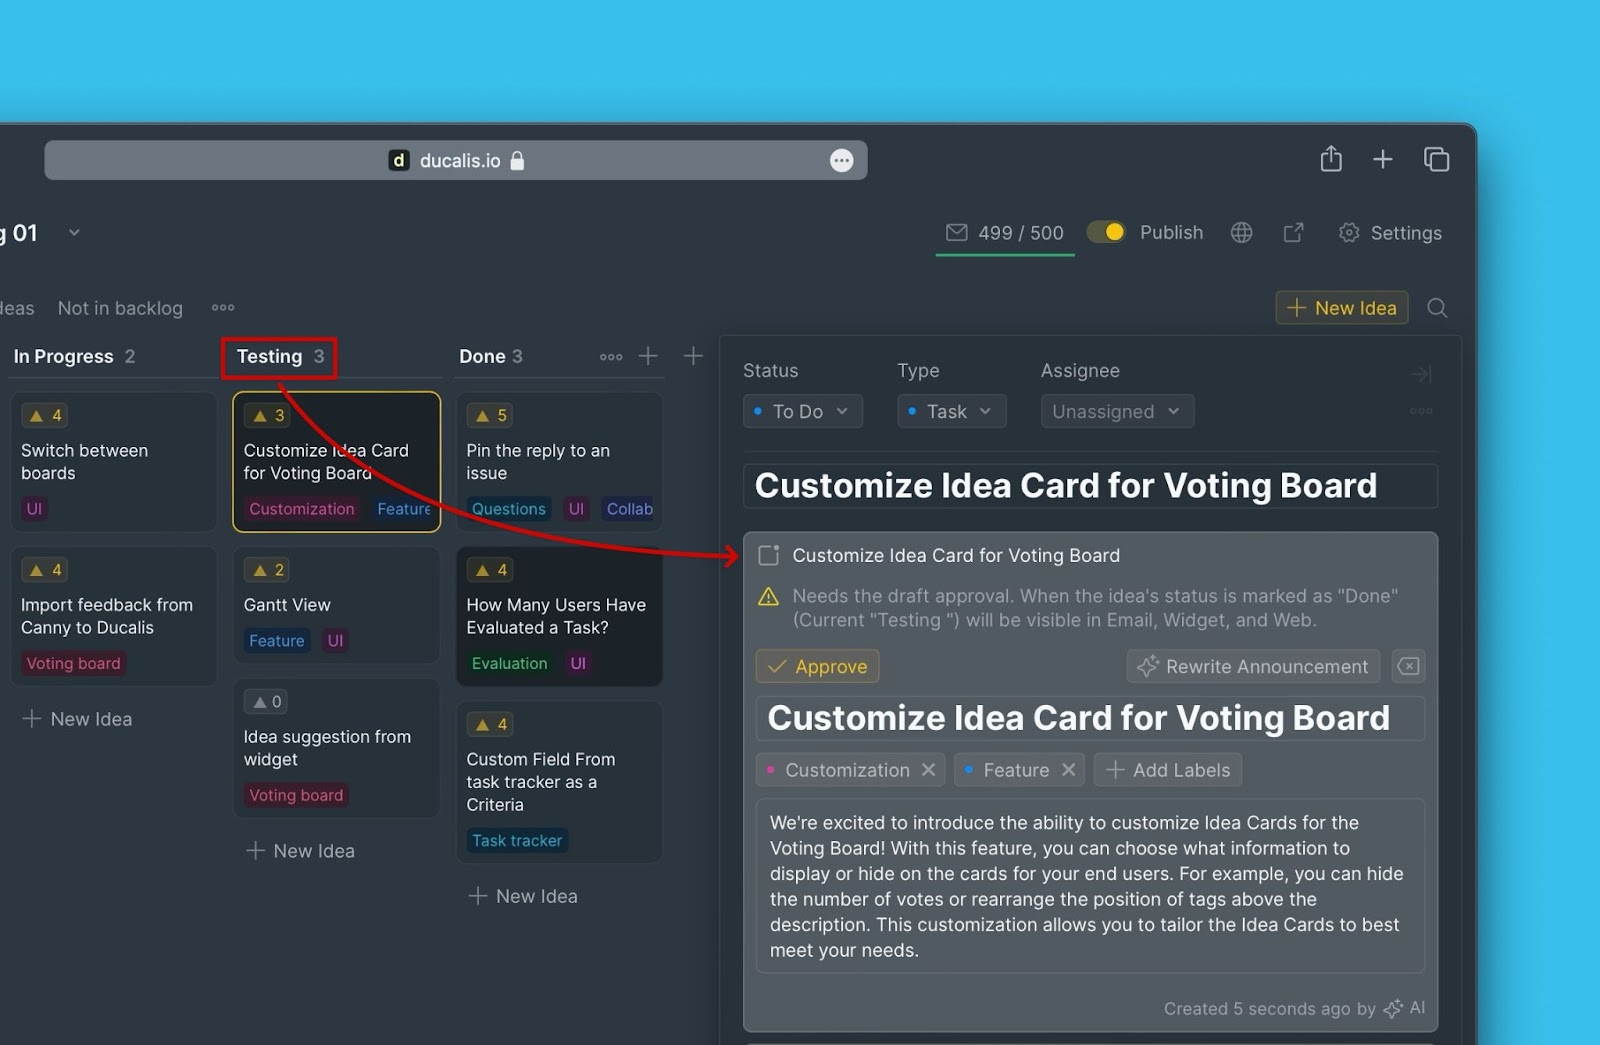Viewport: 1600px width, 1045px height.
Task: Open the 499 / 500 email tab
Action: pos(1005,233)
